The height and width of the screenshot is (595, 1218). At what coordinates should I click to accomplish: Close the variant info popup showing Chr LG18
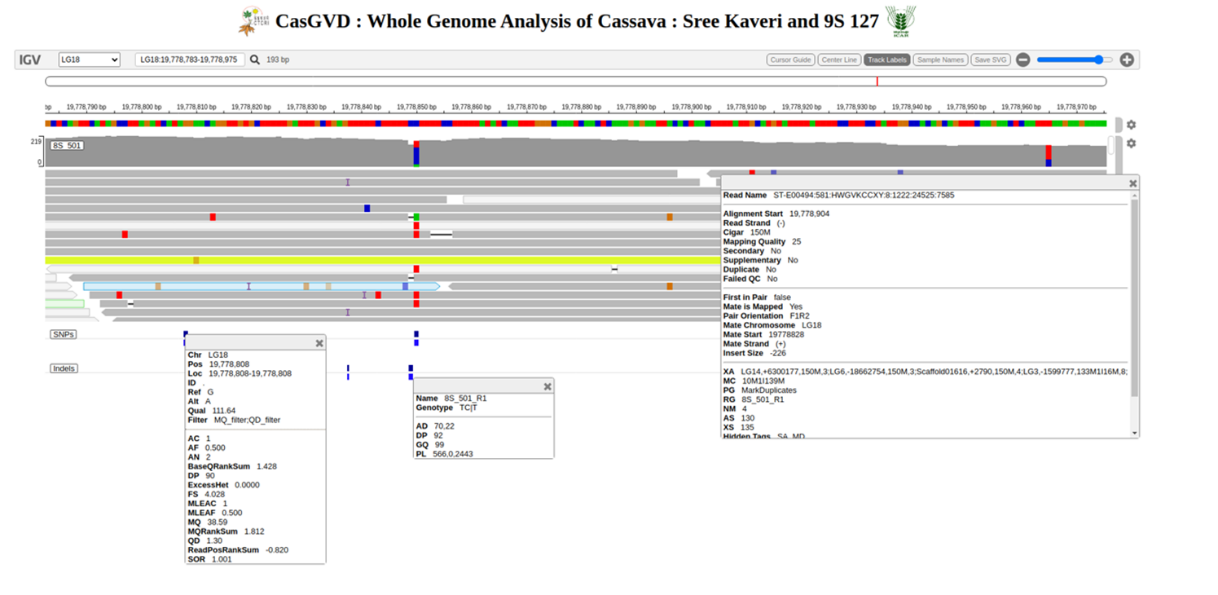tap(319, 343)
